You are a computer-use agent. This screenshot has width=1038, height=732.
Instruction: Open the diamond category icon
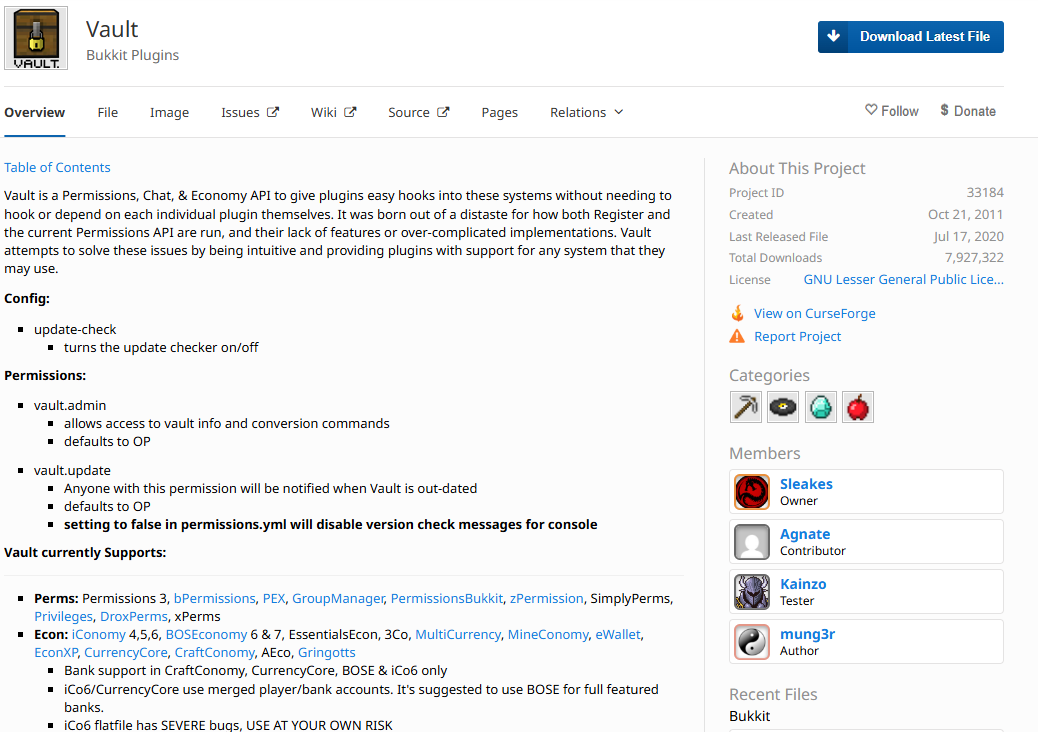[820, 406]
